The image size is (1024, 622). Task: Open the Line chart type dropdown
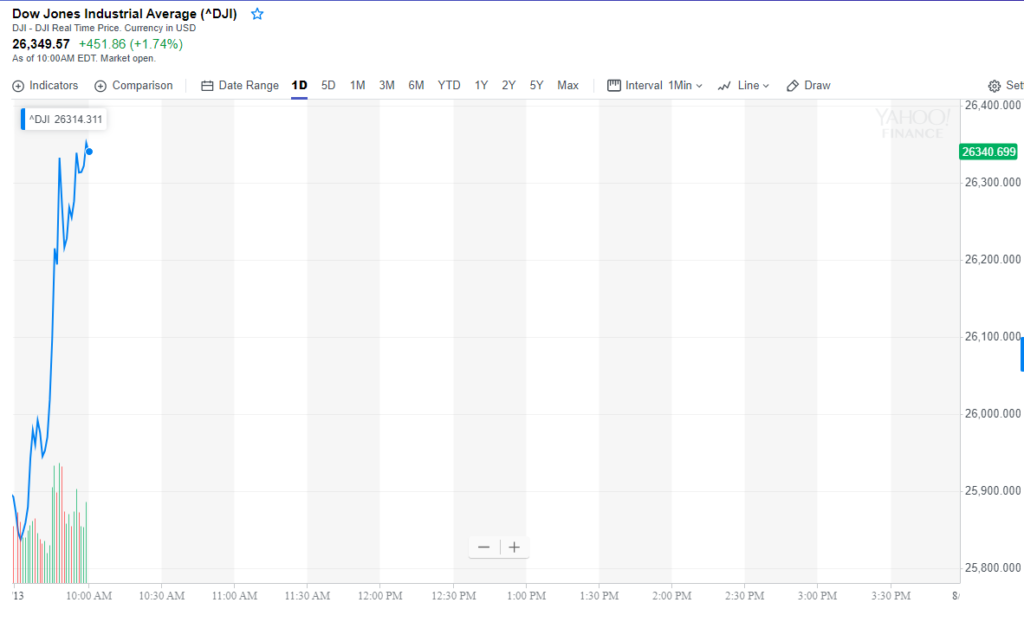743,86
